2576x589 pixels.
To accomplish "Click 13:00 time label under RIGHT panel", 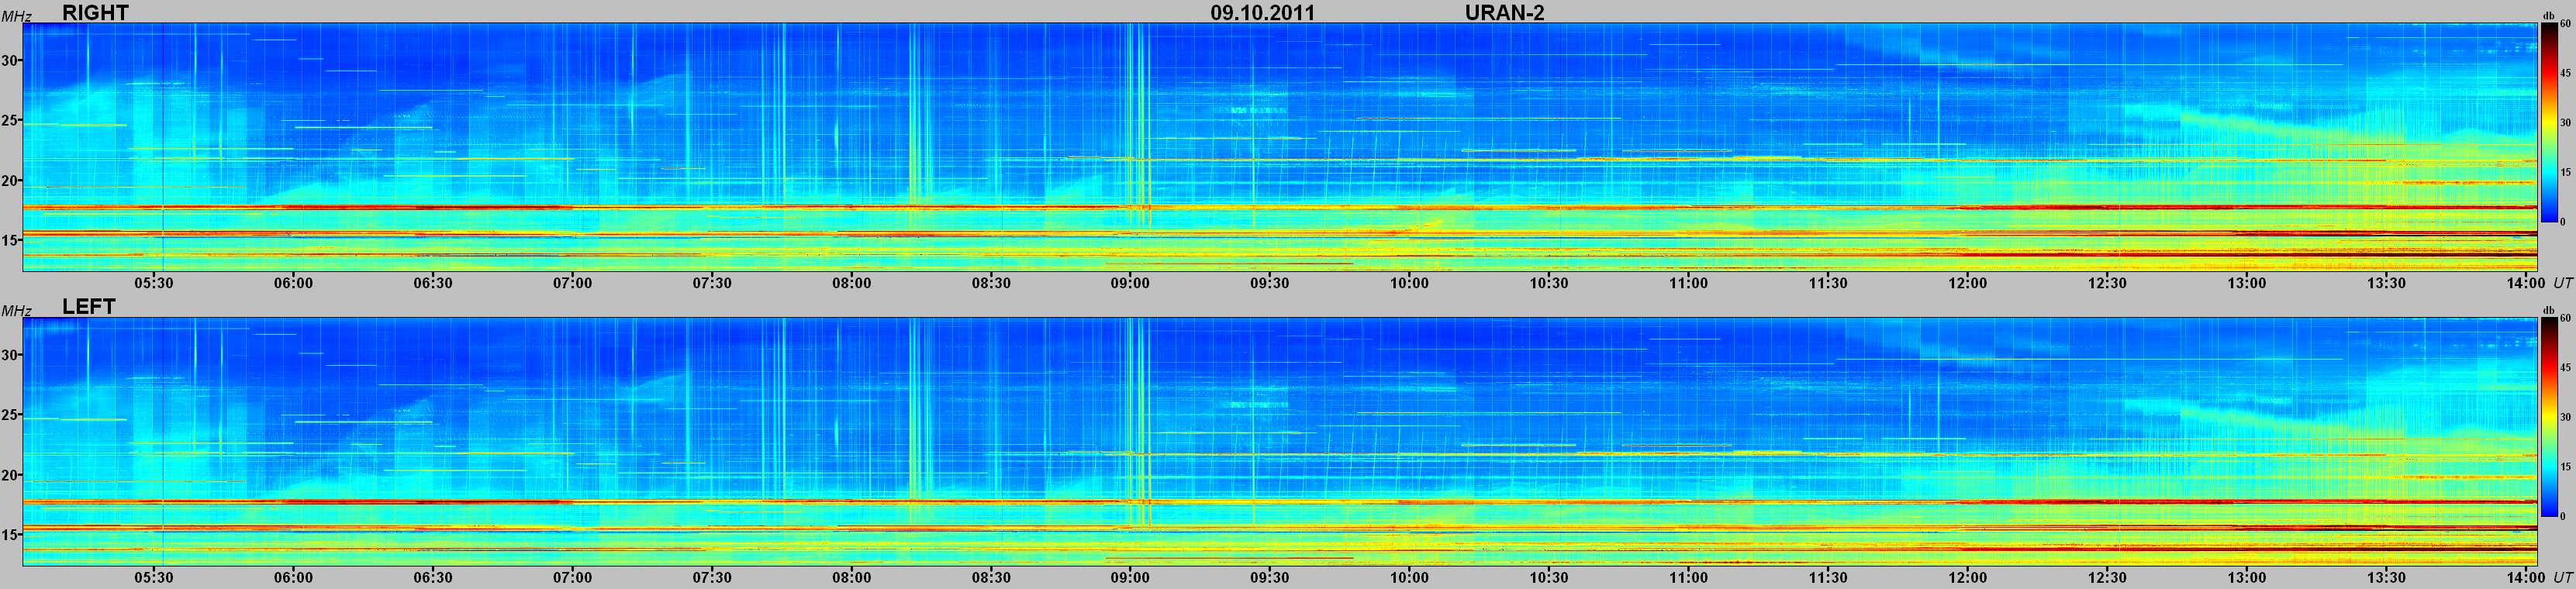I will click(2247, 283).
